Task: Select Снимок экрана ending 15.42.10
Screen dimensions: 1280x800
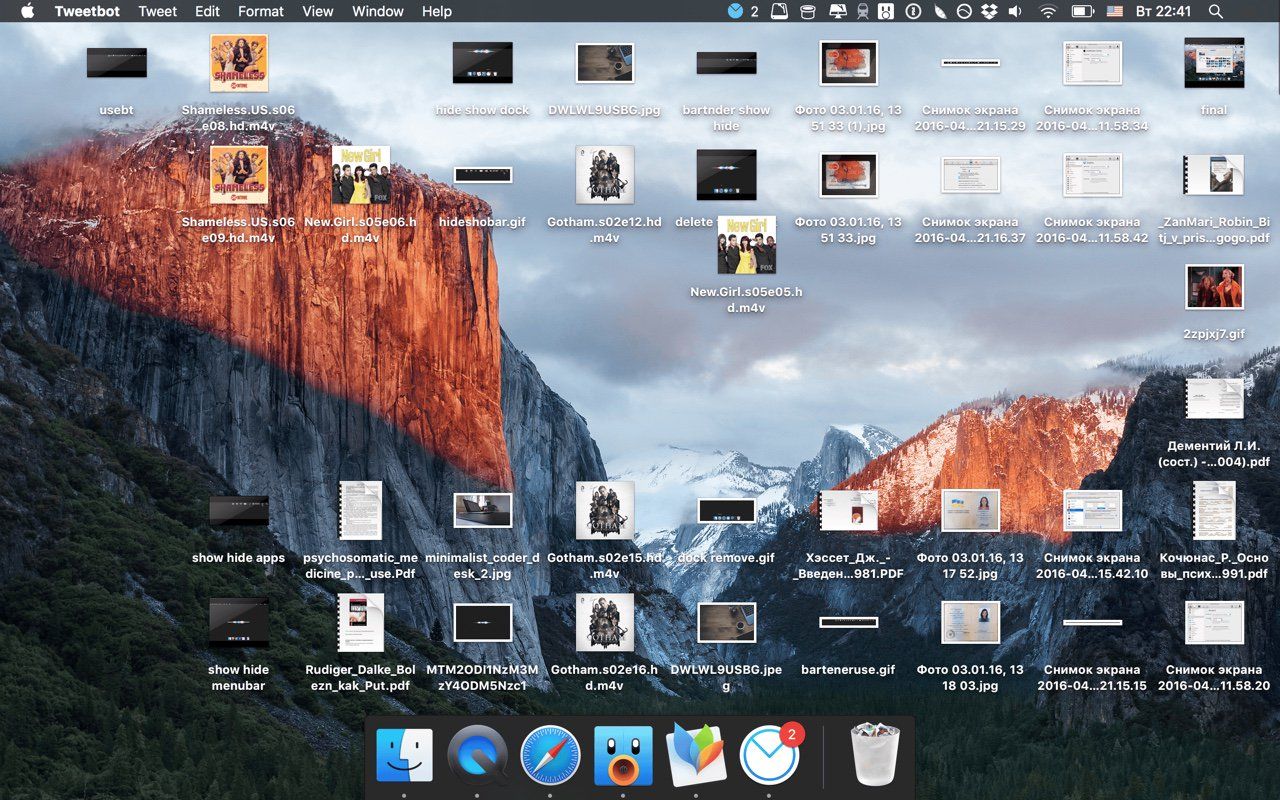Action: coord(1093,511)
